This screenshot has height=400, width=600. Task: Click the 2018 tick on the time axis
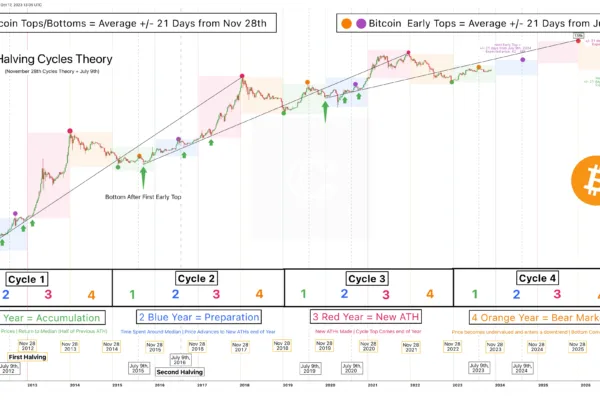point(245,385)
